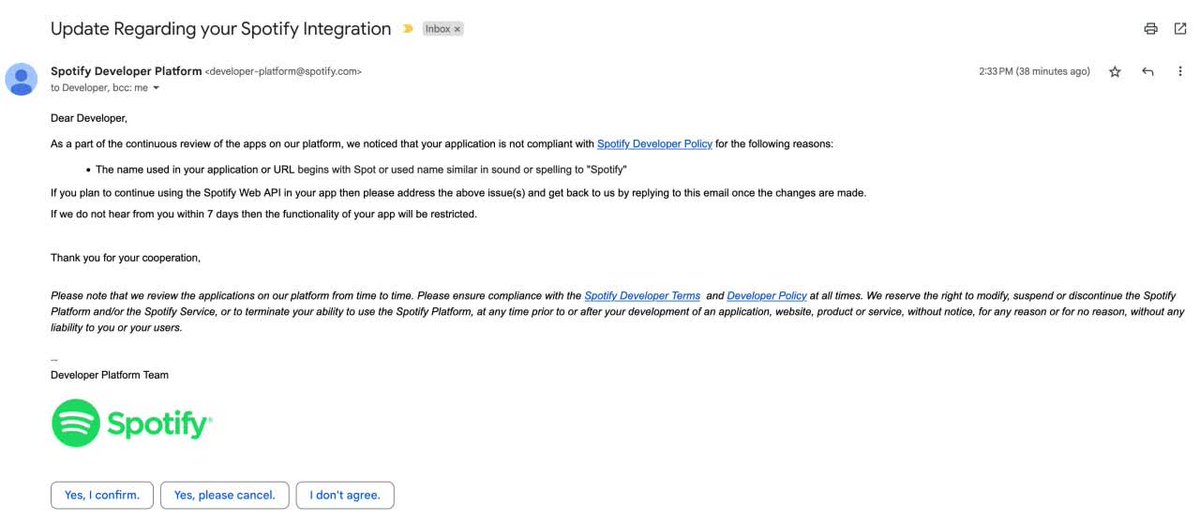Click the sender name Spotify Developer Platform

click(126, 71)
